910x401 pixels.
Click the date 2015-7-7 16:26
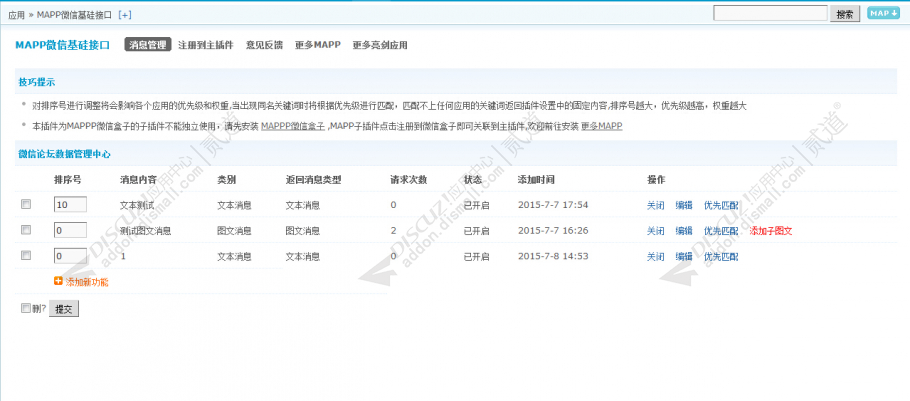tap(553, 230)
